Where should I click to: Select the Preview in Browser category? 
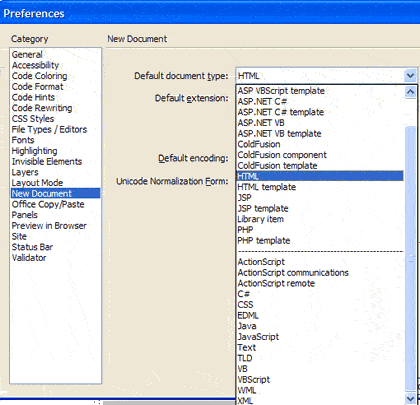click(49, 226)
